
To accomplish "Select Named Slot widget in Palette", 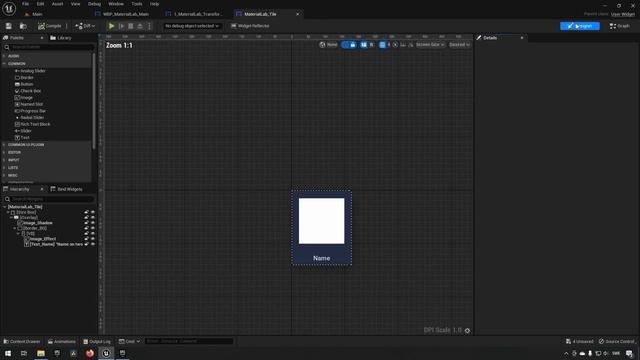I will (x=29, y=104).
